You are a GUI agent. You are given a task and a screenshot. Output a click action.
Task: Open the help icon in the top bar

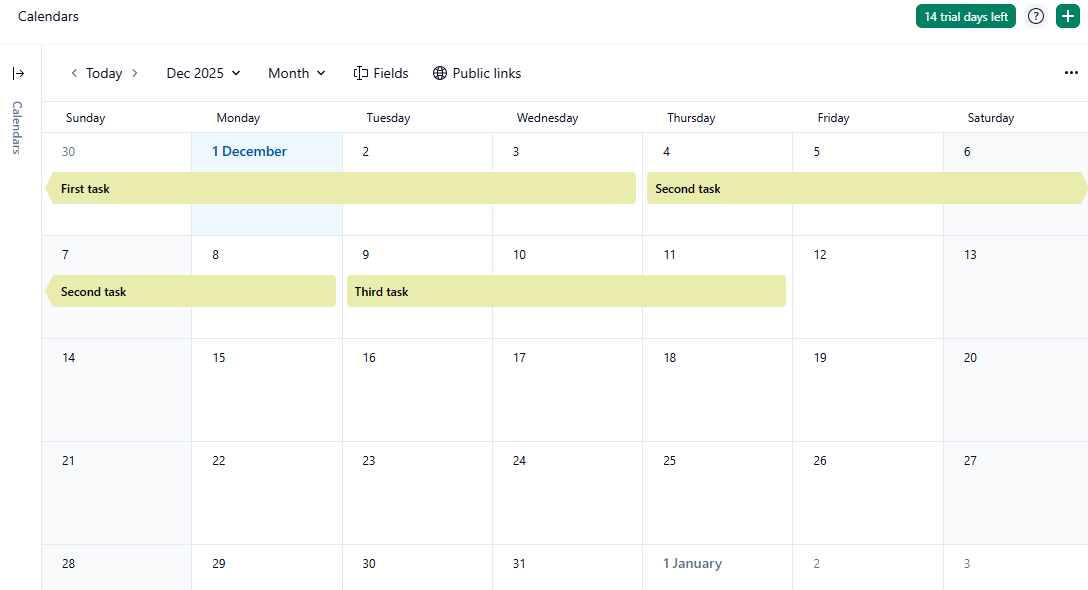tap(1035, 16)
